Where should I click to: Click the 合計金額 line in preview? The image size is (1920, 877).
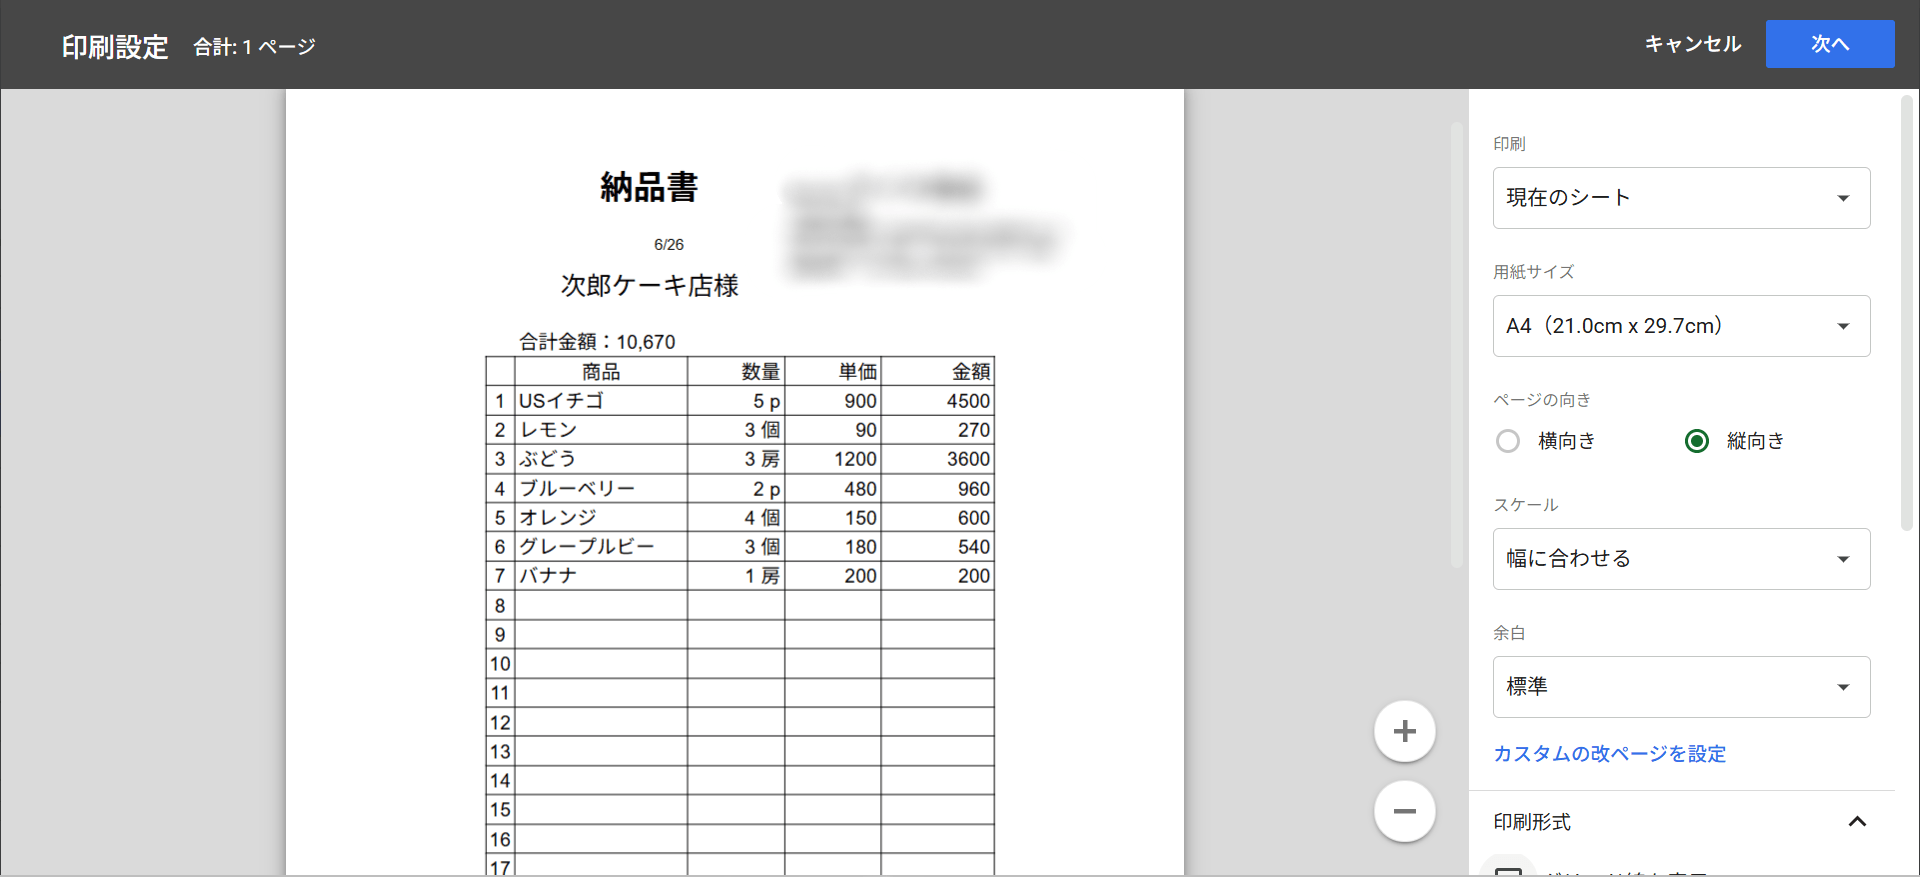click(x=597, y=342)
